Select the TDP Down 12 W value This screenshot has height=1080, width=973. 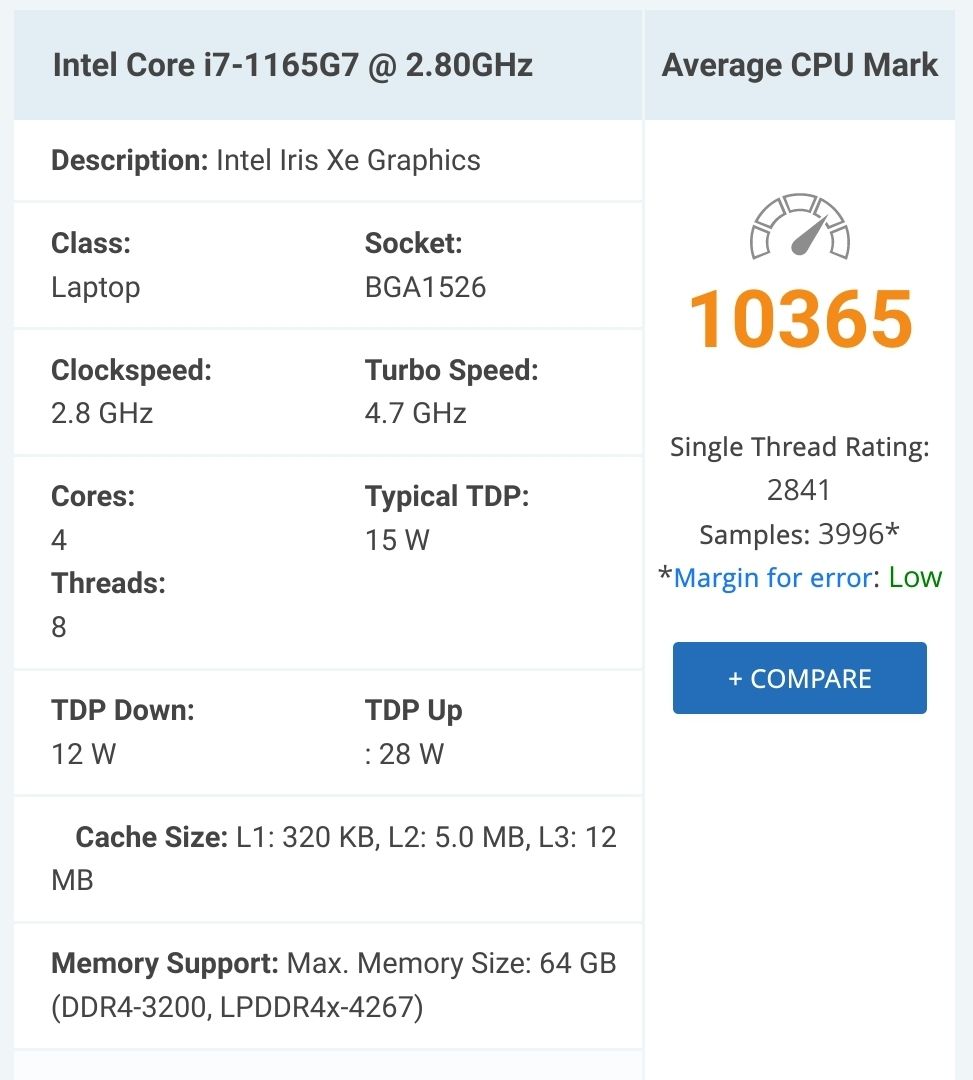[84, 754]
